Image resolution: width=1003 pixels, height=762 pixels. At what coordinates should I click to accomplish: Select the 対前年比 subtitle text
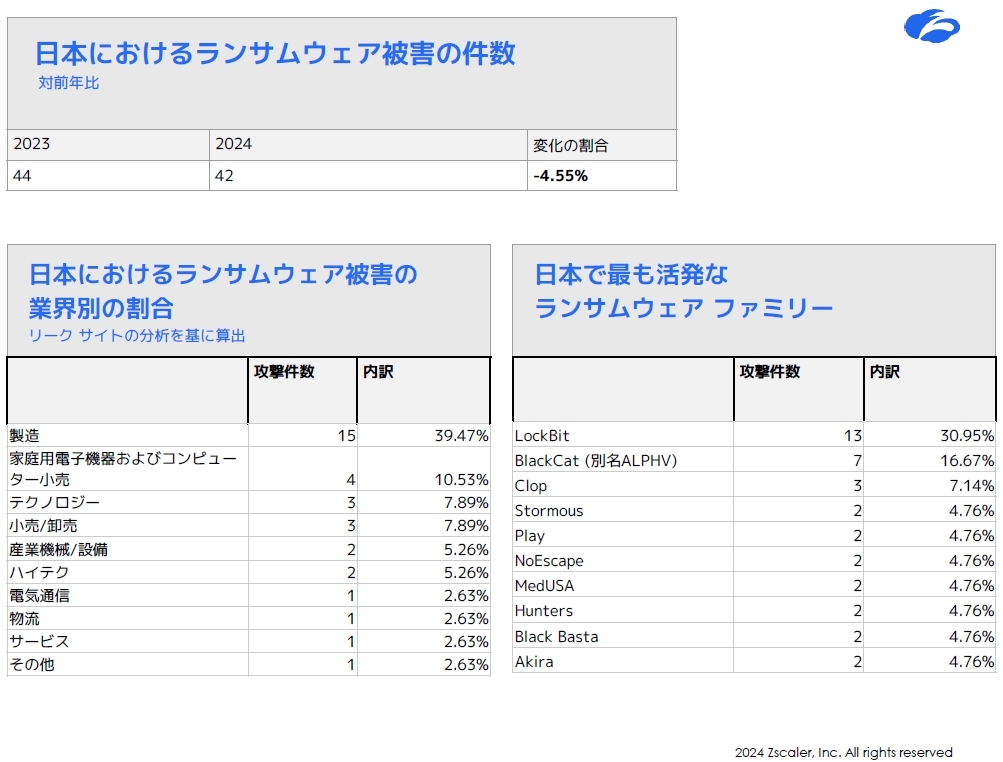click(x=69, y=83)
